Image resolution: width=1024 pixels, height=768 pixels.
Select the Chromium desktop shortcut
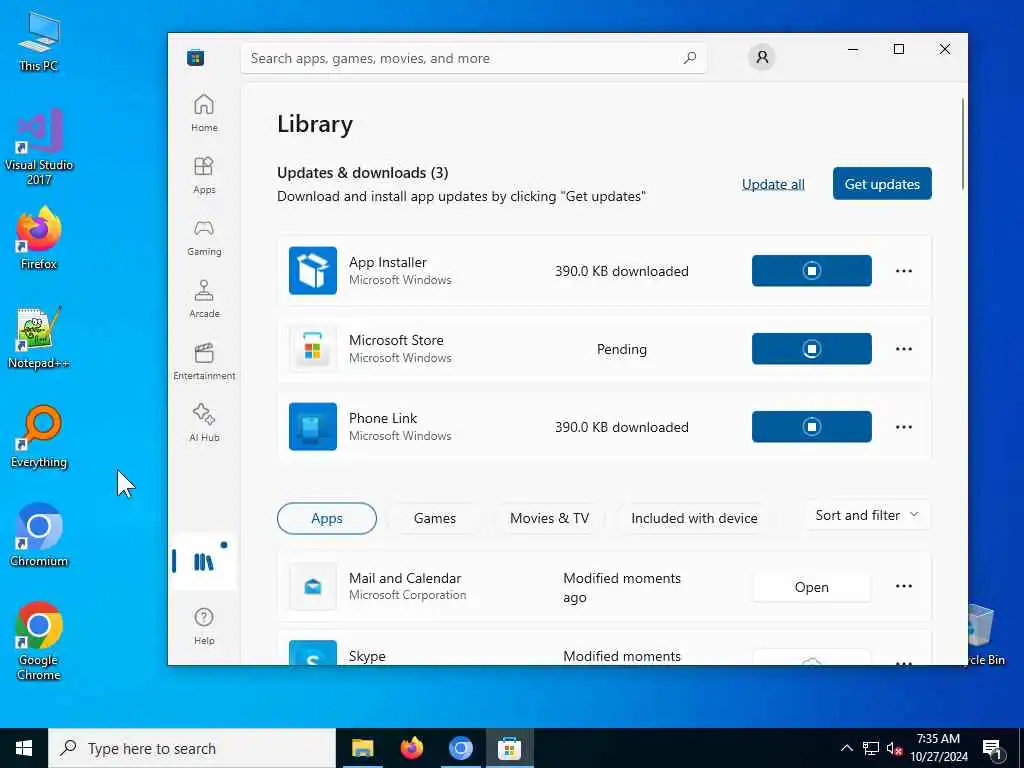point(39,536)
